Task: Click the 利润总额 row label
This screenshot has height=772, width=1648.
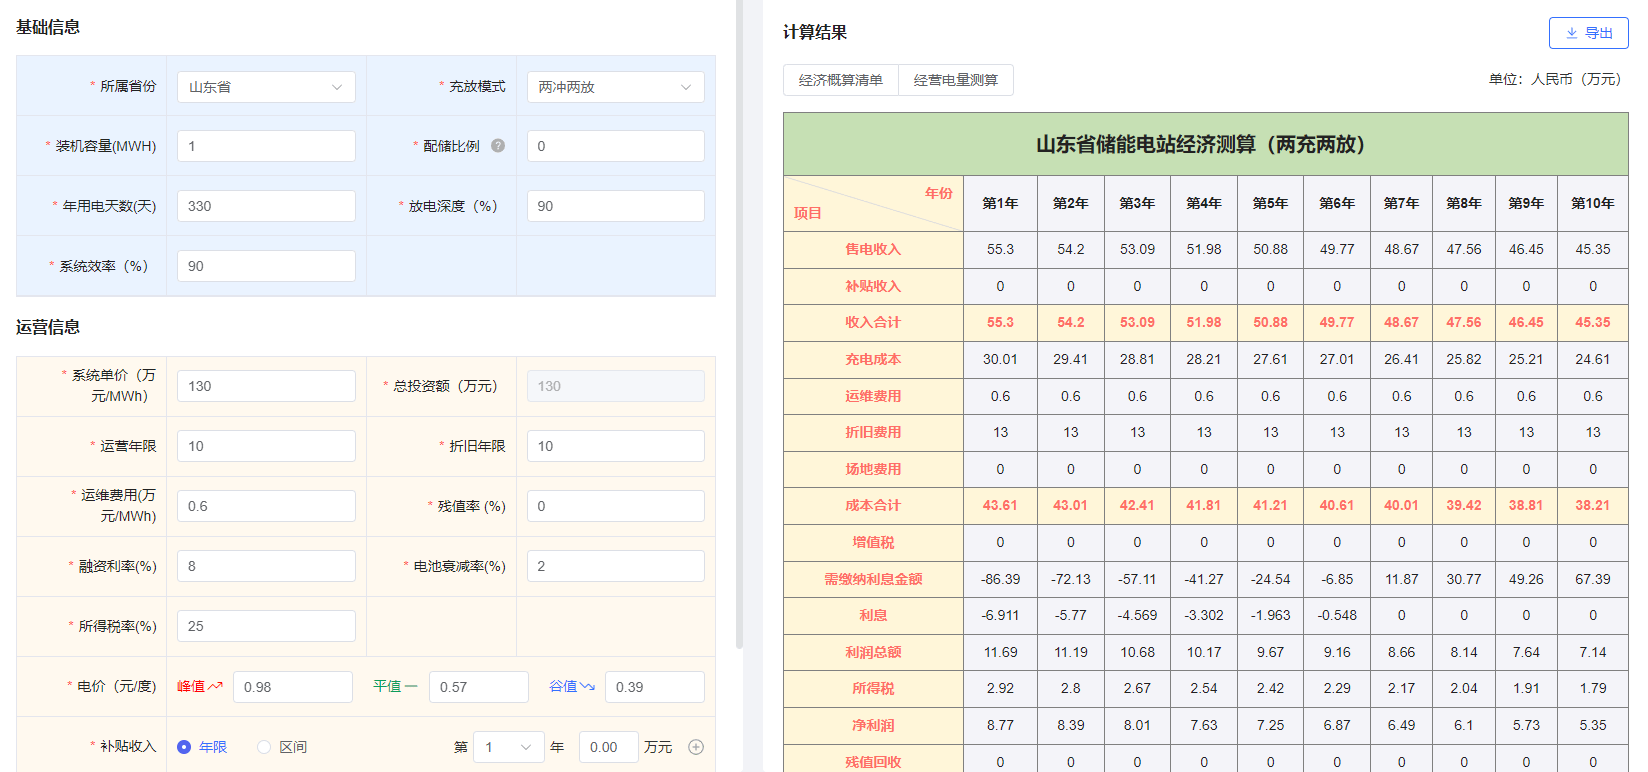Action: (x=873, y=652)
